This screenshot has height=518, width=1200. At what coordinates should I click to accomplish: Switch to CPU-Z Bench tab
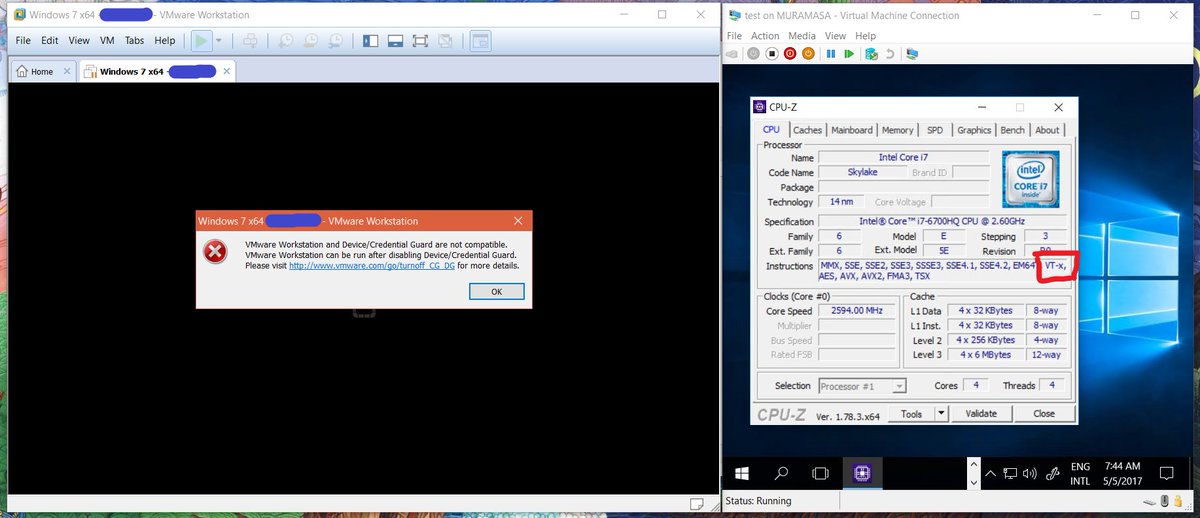click(x=1013, y=130)
